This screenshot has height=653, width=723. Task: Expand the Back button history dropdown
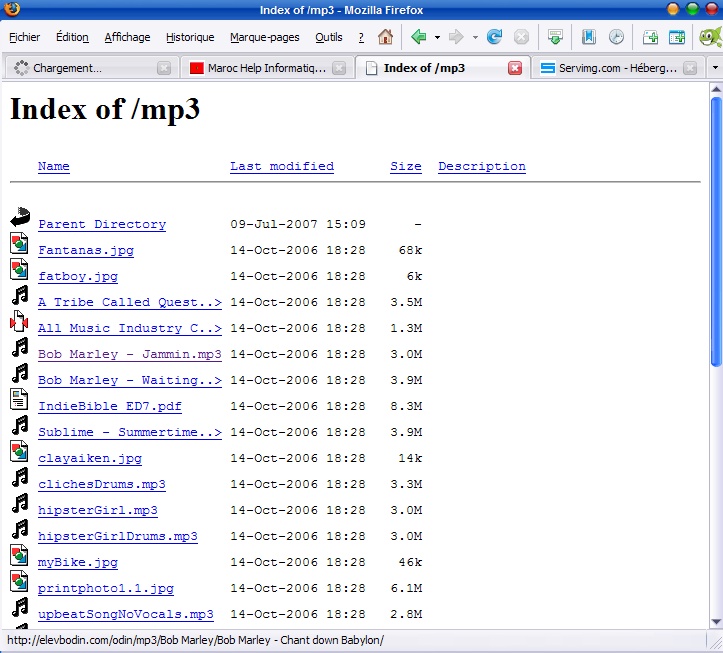click(x=437, y=37)
